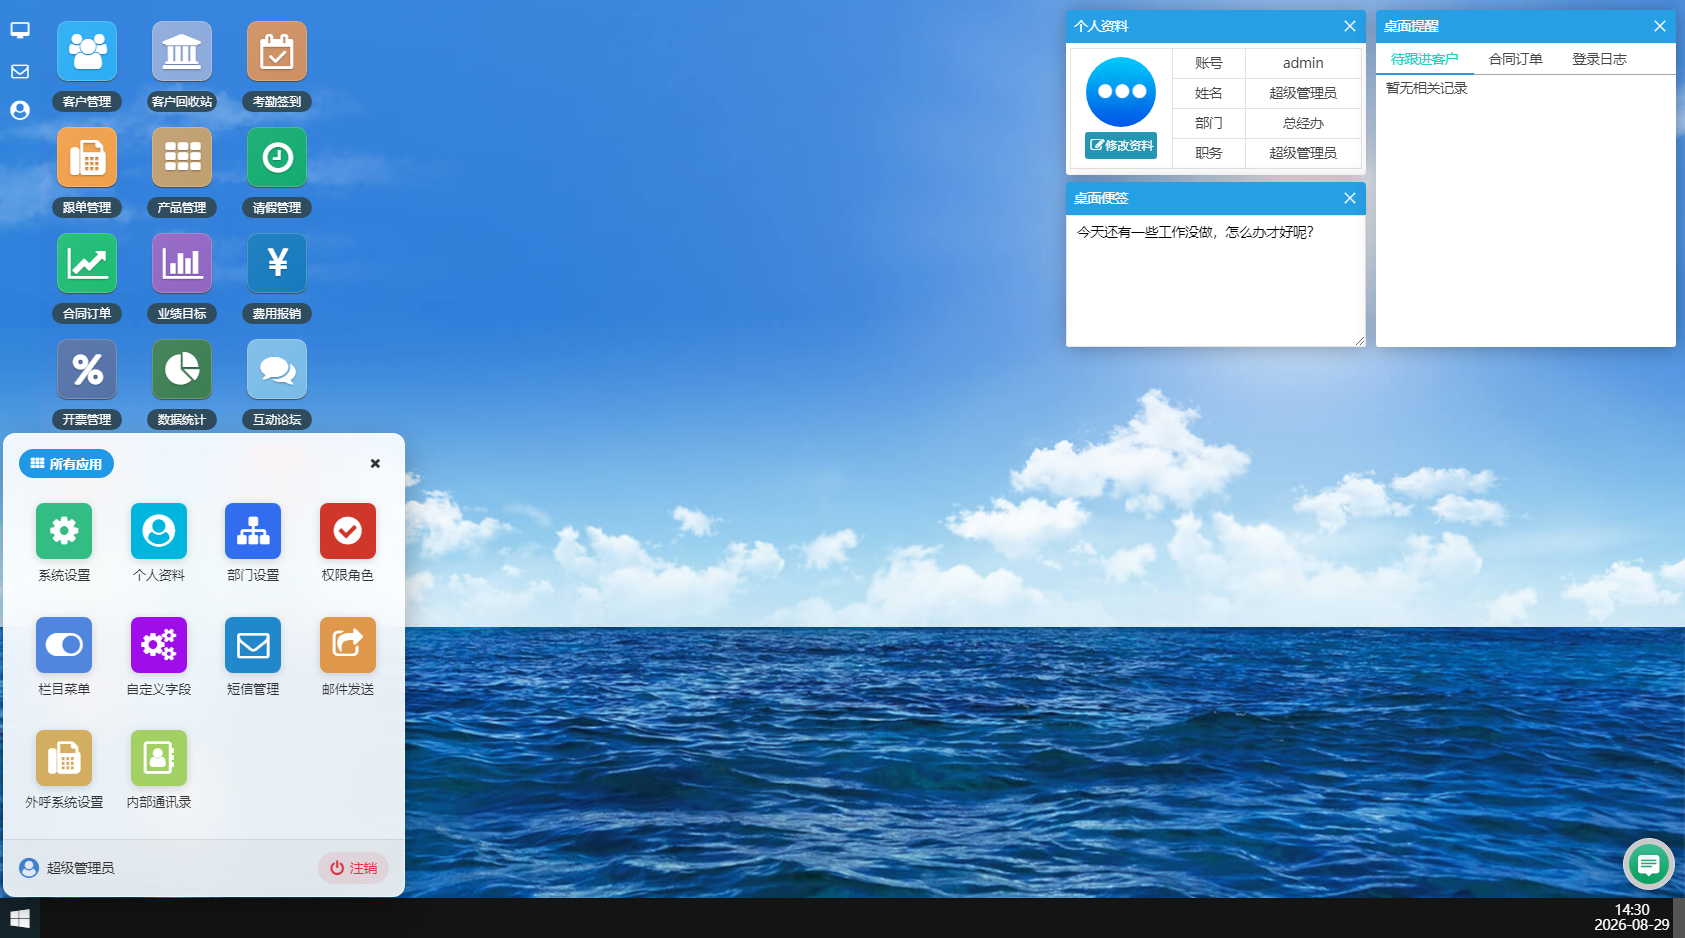Launch the 互动论坛 chat icon
This screenshot has height=938, width=1685.
(277, 369)
